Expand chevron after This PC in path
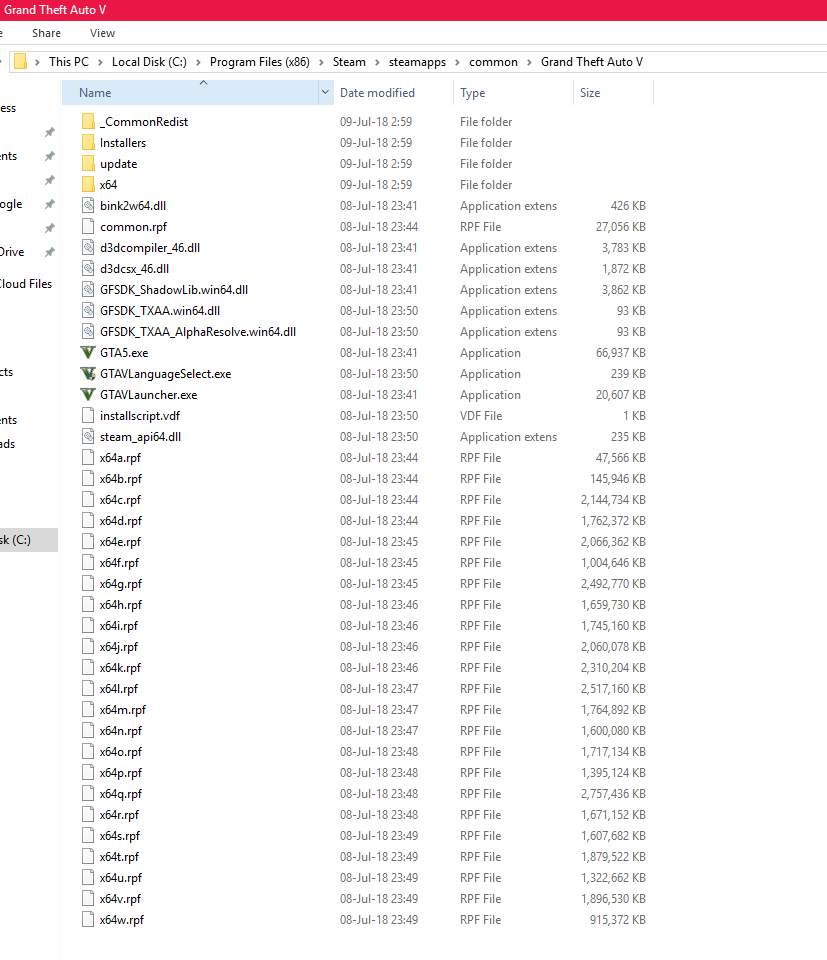This screenshot has width=827, height=960. [x=100, y=62]
